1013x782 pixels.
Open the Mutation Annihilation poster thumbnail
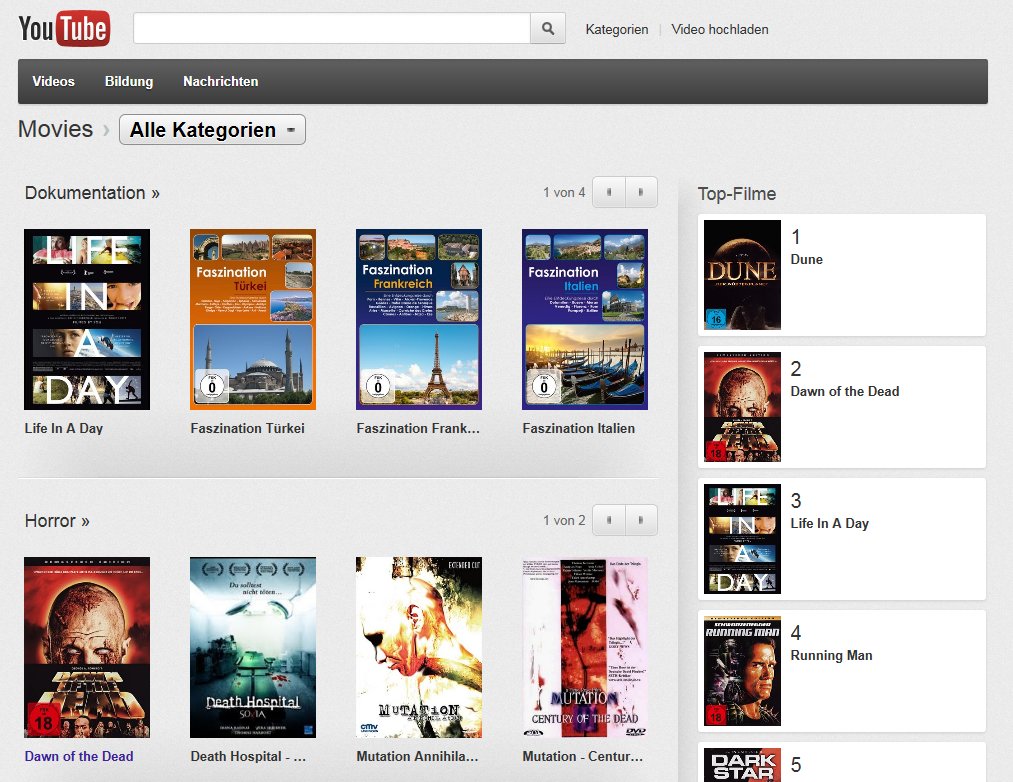coord(419,648)
